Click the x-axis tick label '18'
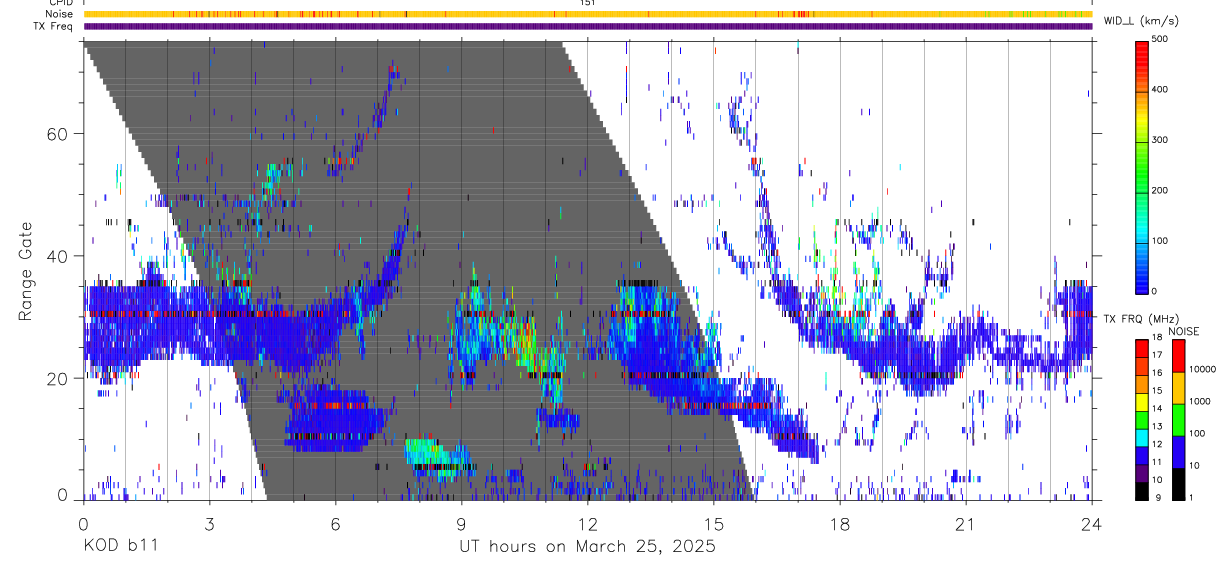Image resolution: width=1228 pixels, height=567 pixels. click(x=840, y=523)
